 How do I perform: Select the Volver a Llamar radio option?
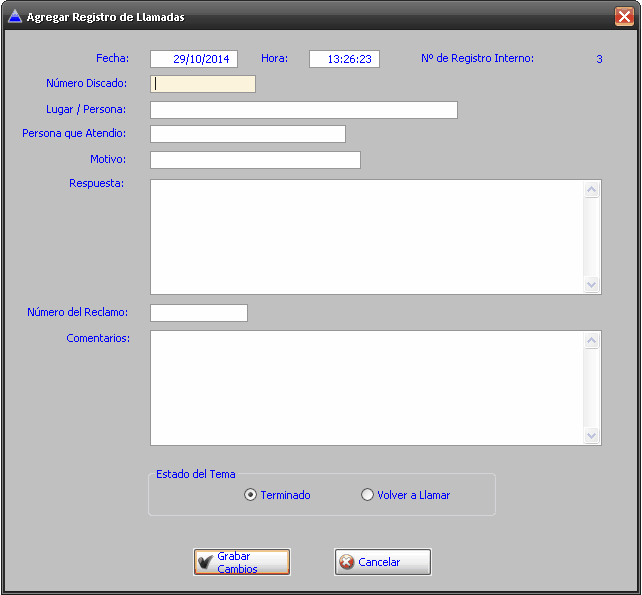click(367, 495)
